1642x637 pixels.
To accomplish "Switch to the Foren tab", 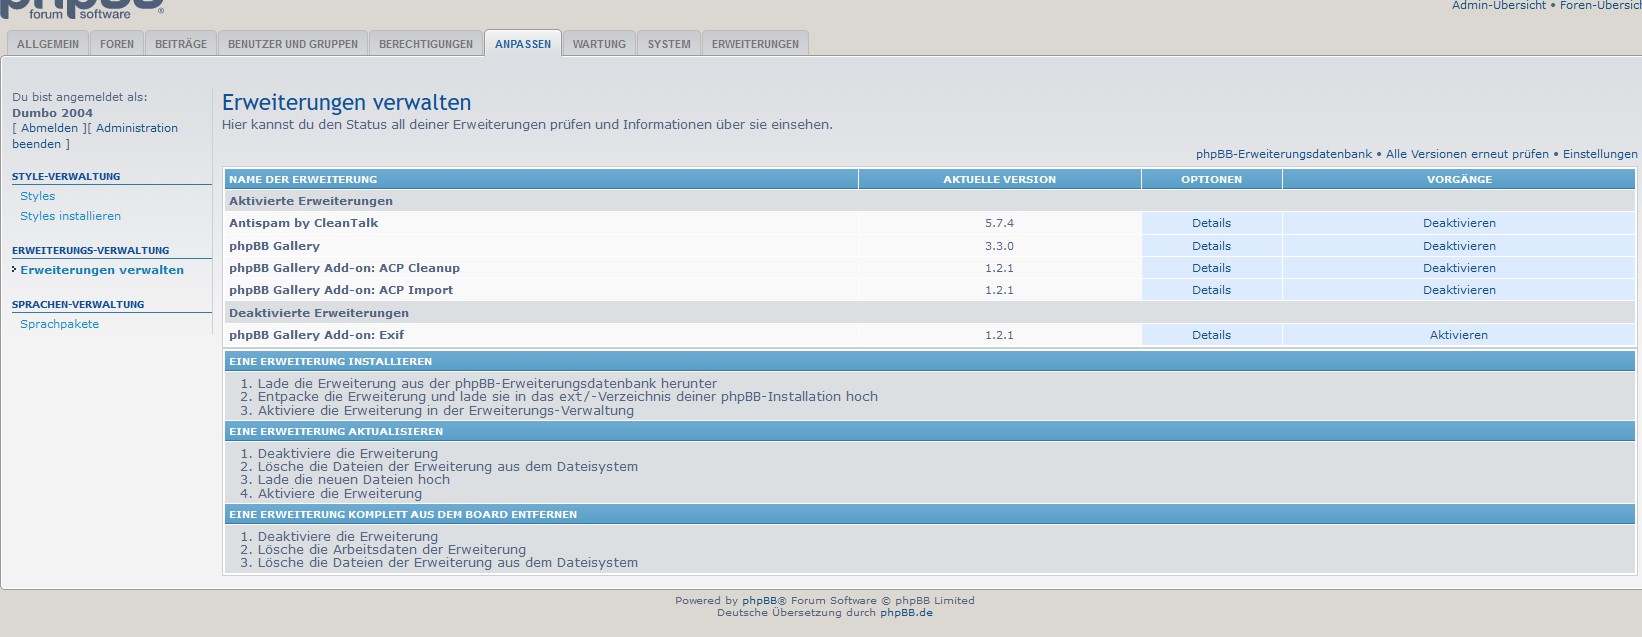I will 117,44.
